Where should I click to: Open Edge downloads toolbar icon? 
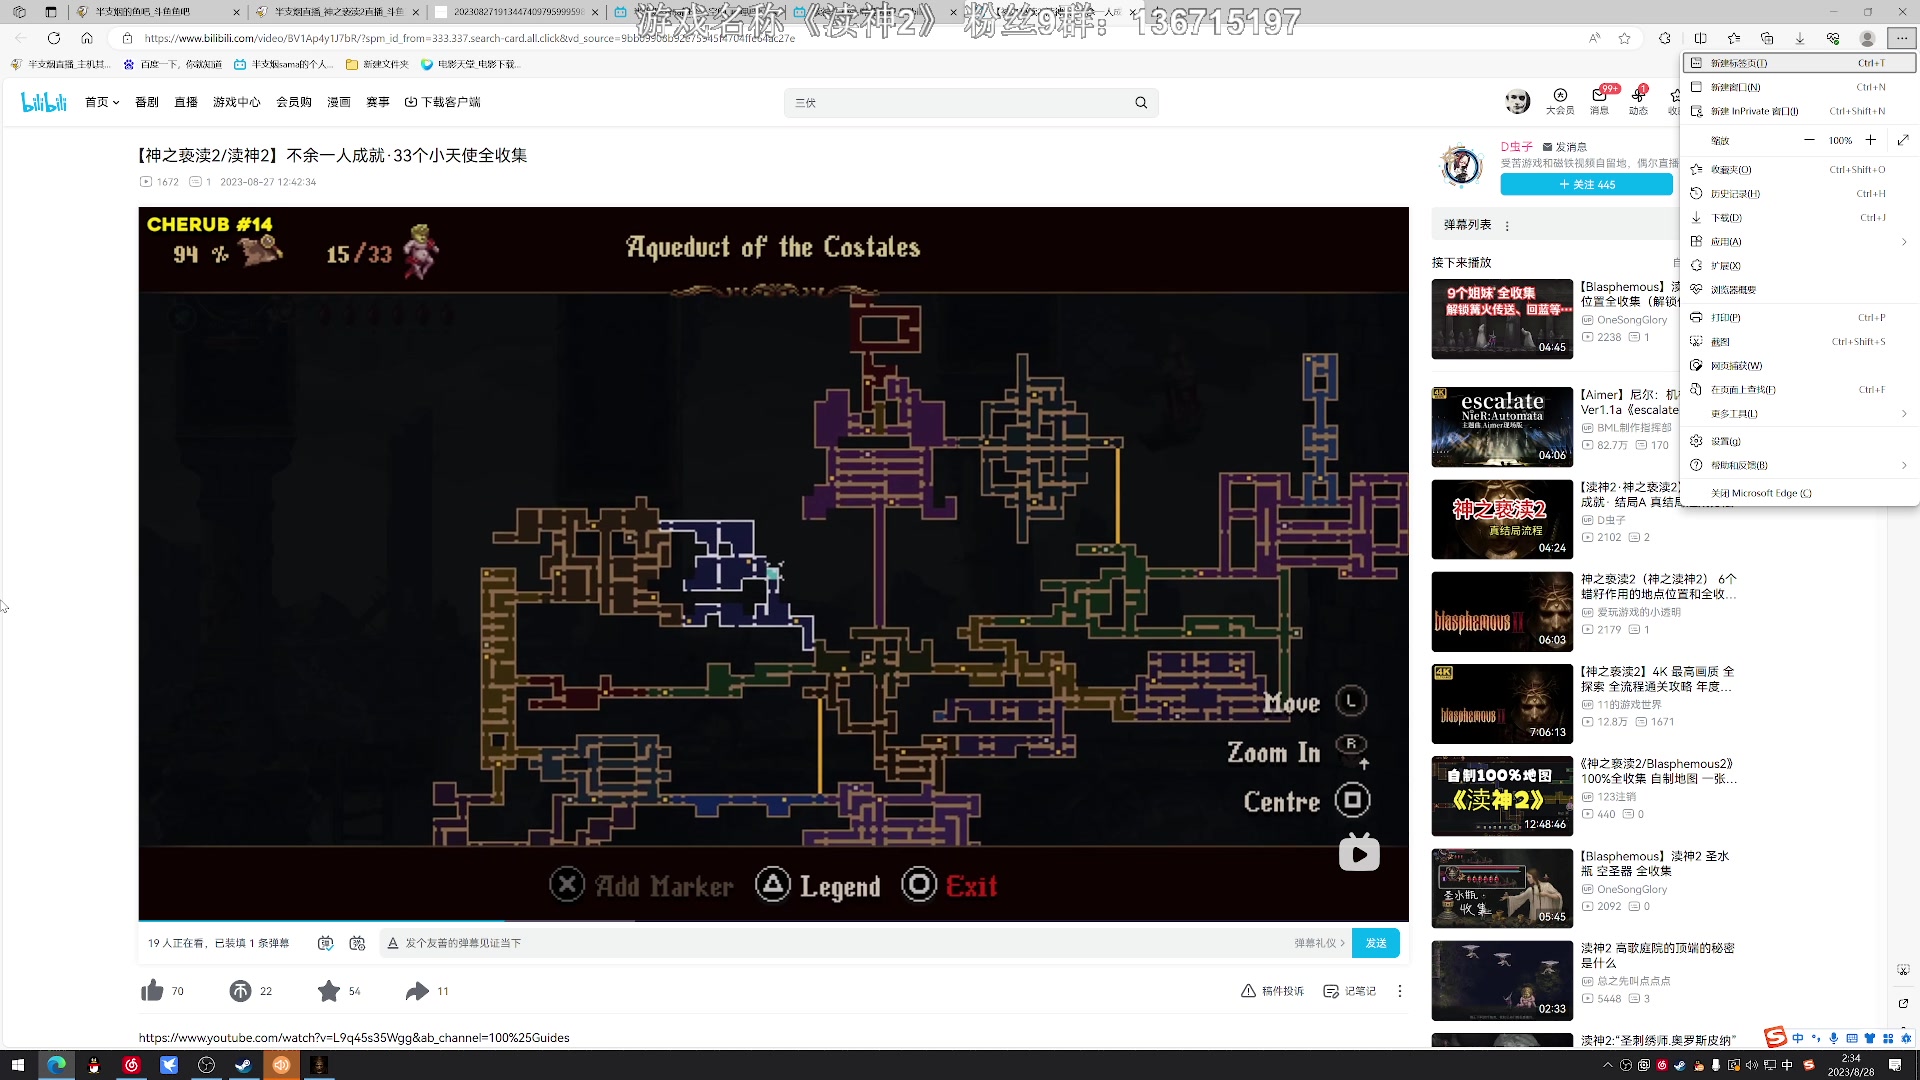click(1800, 38)
